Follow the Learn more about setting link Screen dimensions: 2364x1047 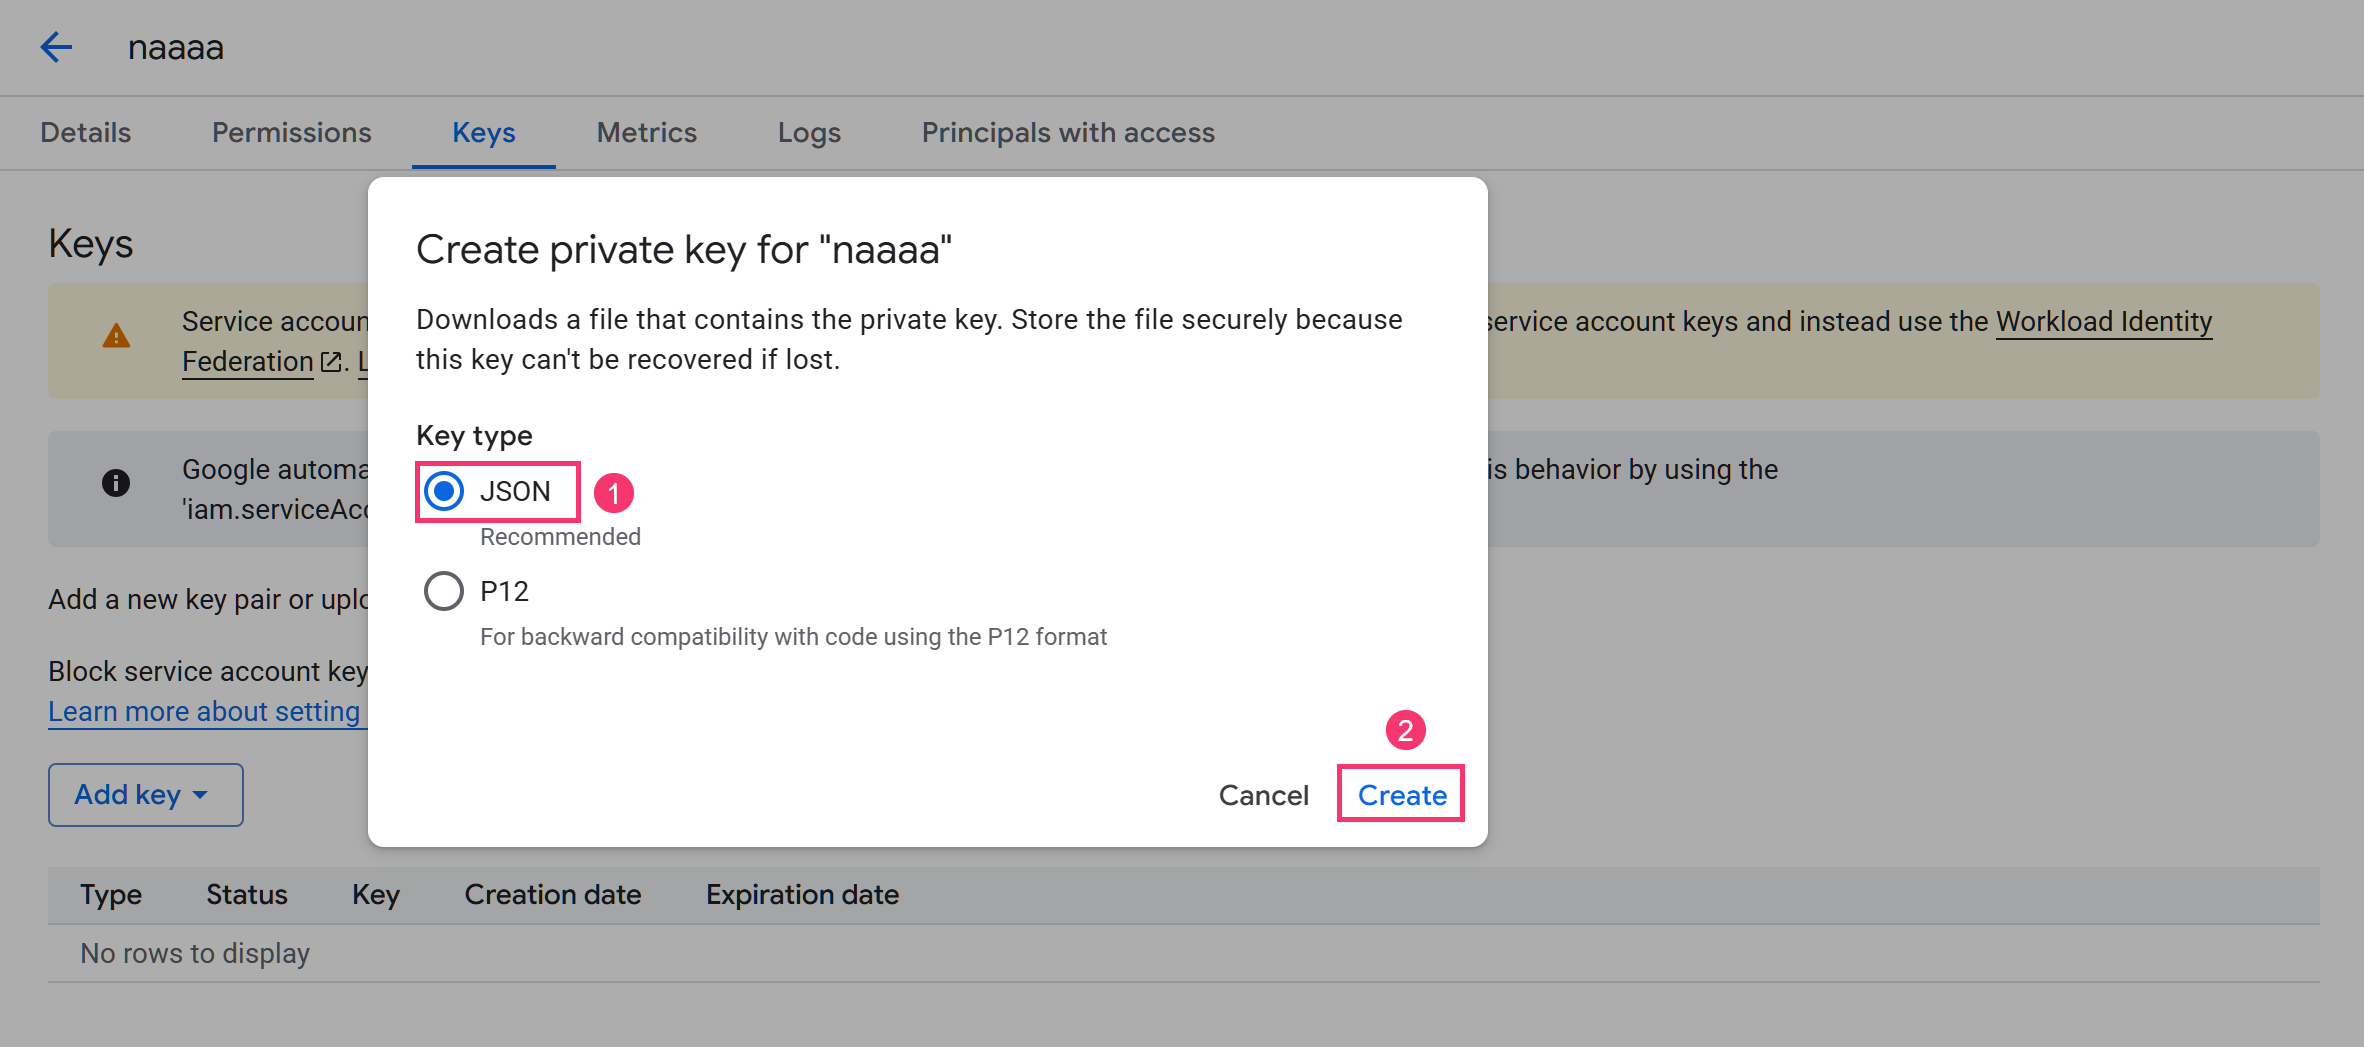[204, 711]
